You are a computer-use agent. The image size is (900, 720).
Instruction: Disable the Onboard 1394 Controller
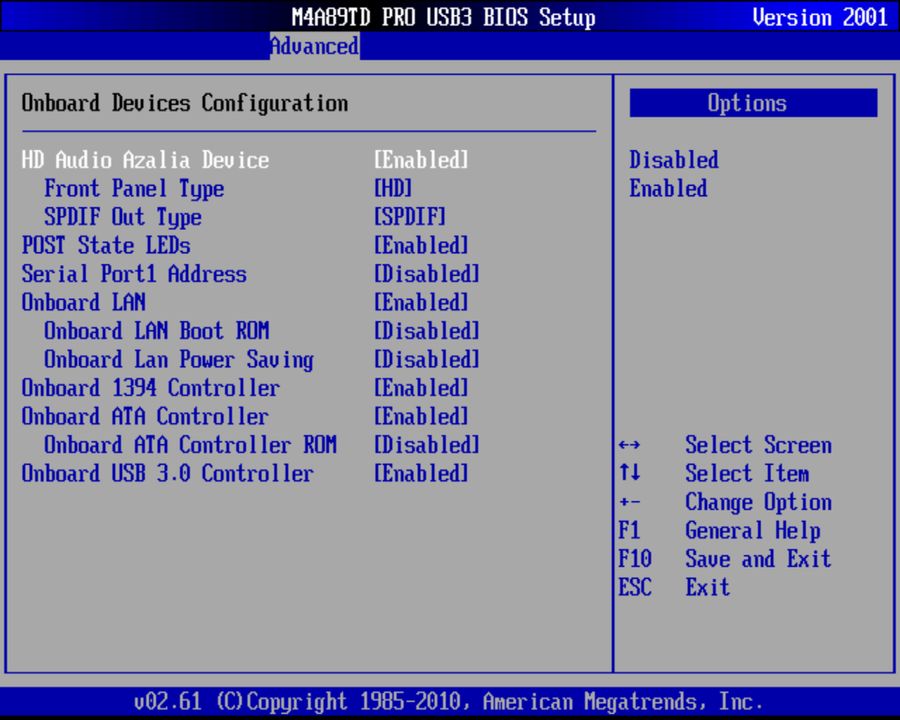[150, 388]
